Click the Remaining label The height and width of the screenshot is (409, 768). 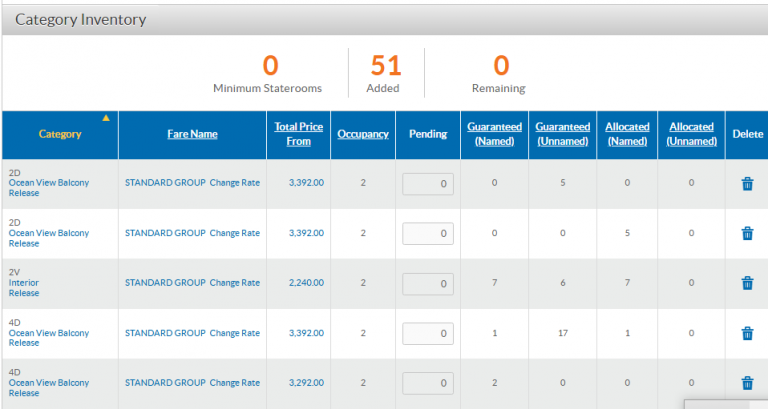coord(499,89)
